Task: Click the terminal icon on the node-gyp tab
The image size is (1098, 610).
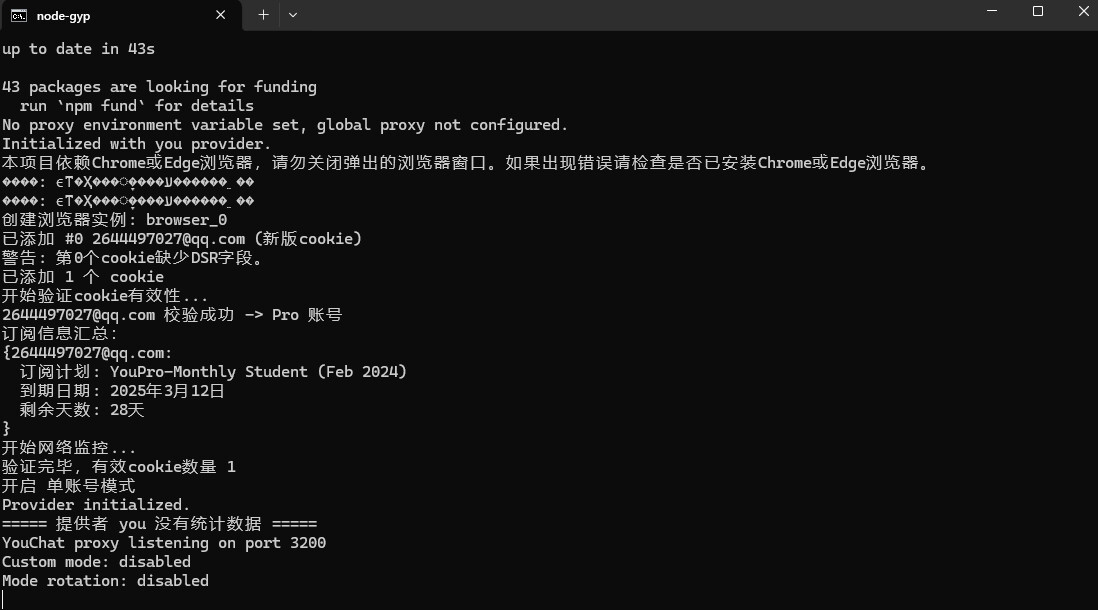Action: pyautogui.click(x=18, y=14)
